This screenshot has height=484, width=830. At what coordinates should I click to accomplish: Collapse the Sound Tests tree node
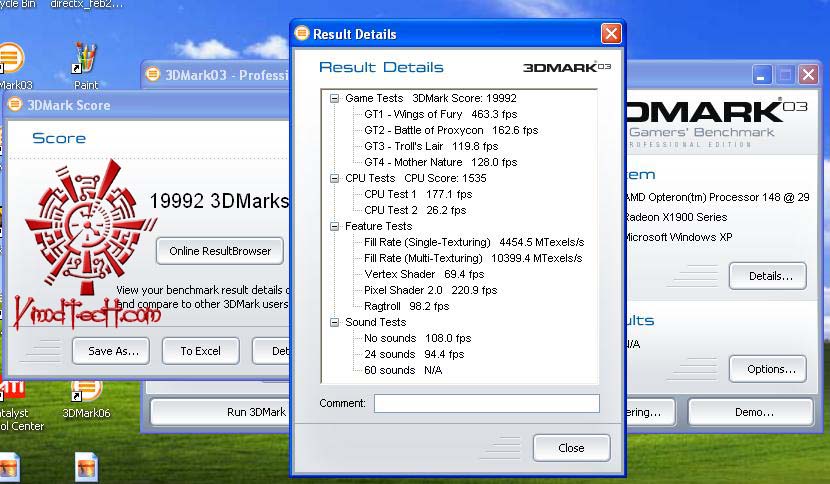335,322
